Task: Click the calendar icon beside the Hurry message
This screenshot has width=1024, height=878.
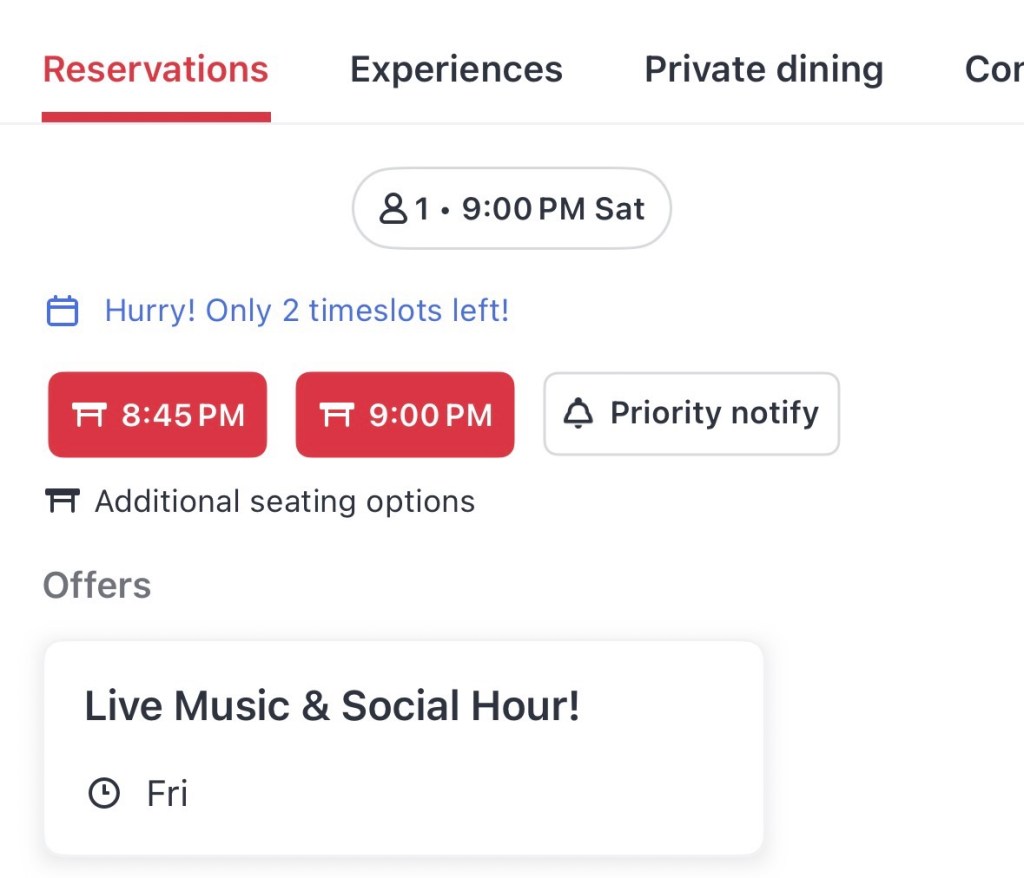Action: pyautogui.click(x=63, y=311)
